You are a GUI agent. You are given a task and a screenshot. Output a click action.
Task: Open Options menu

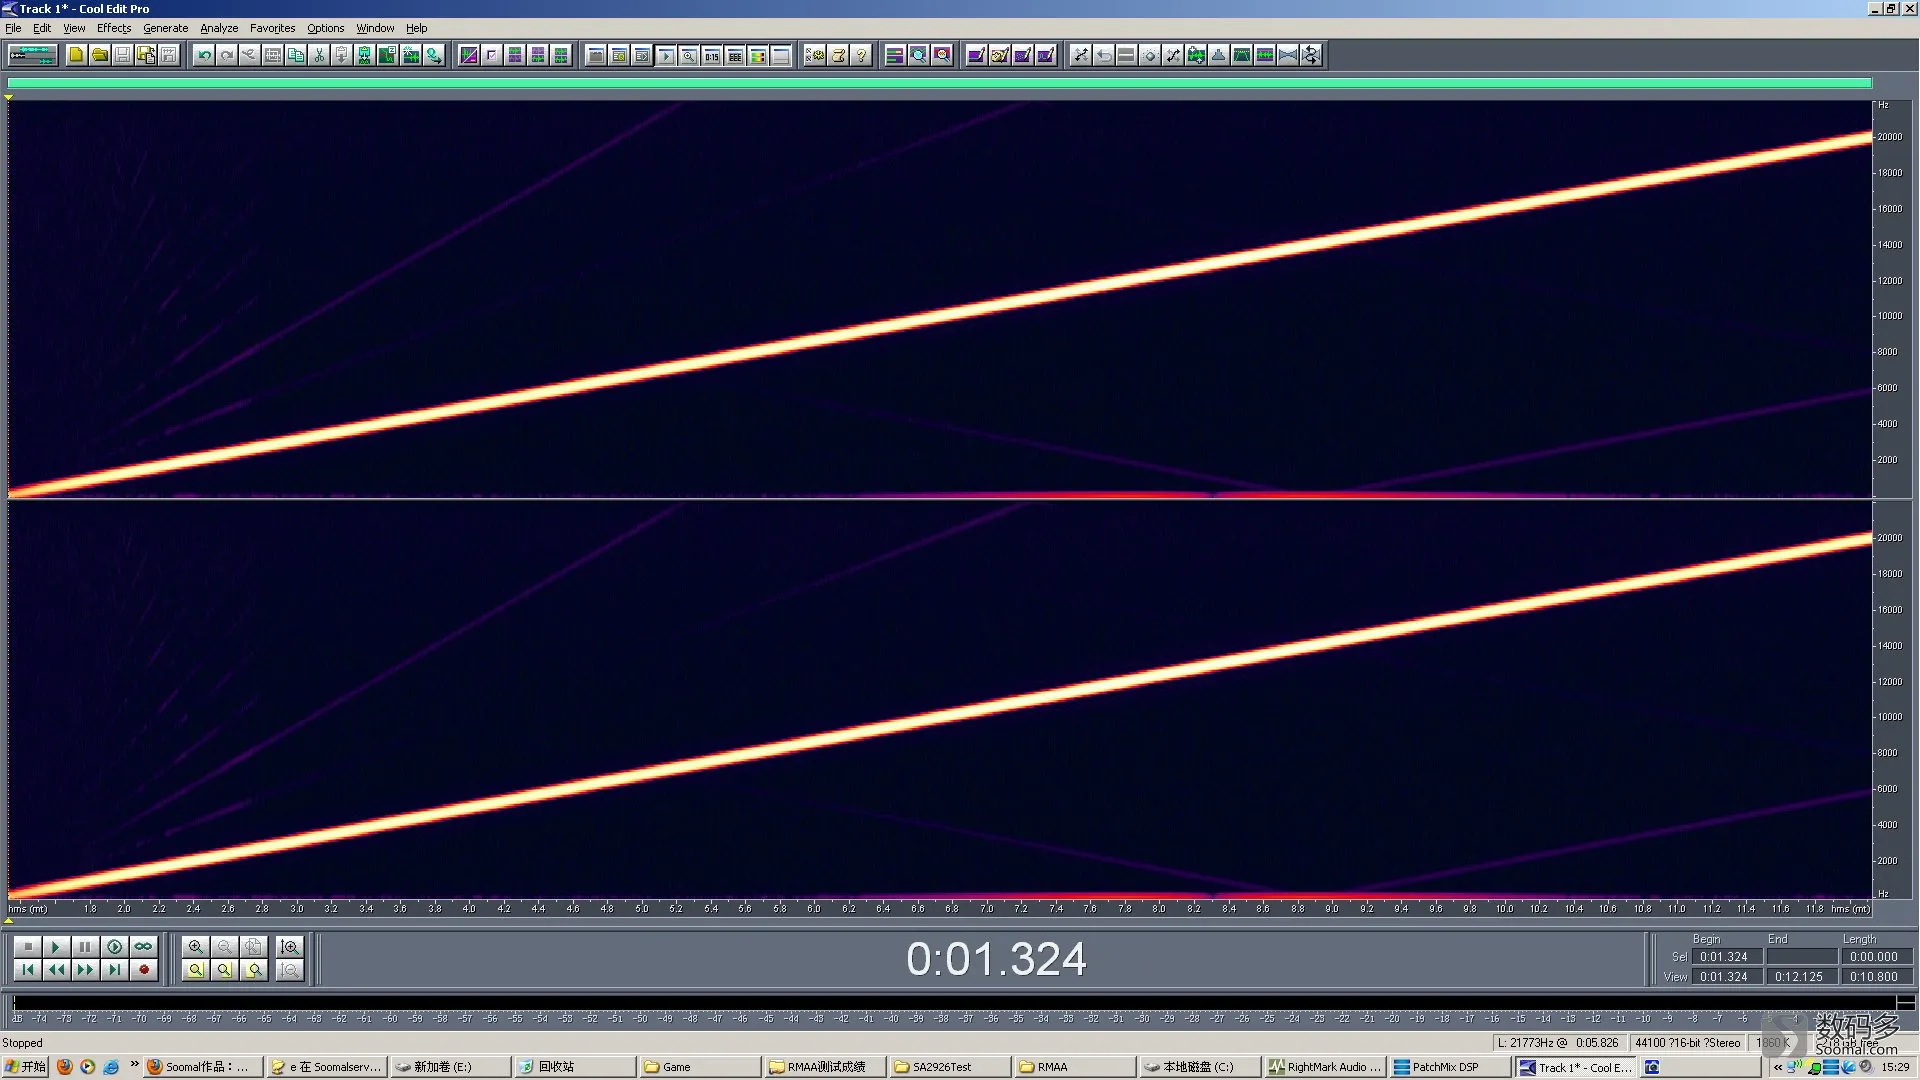click(x=325, y=28)
